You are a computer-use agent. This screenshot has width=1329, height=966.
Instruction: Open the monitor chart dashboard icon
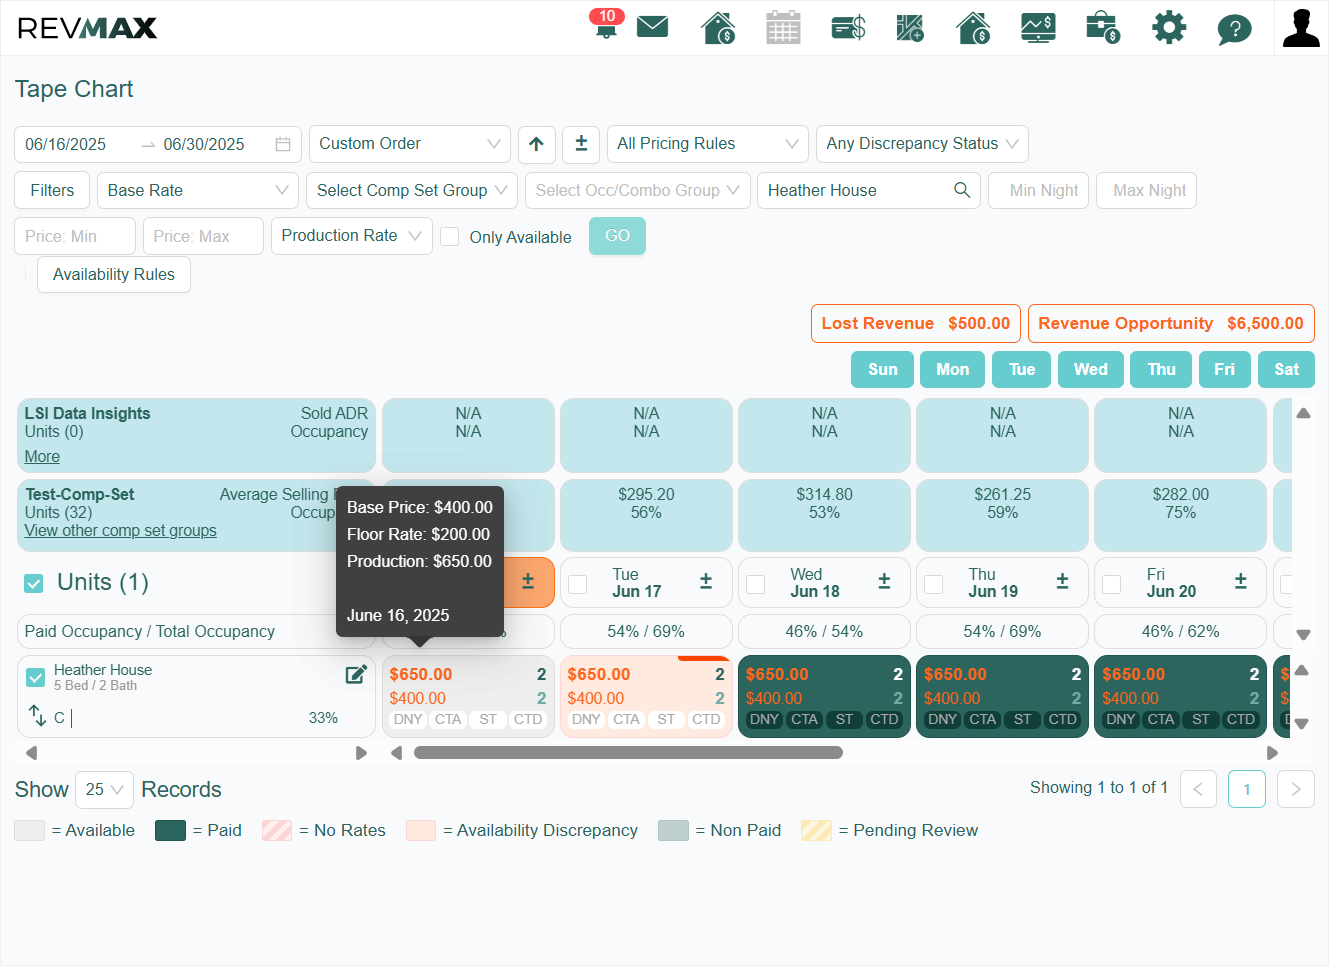tap(1038, 27)
